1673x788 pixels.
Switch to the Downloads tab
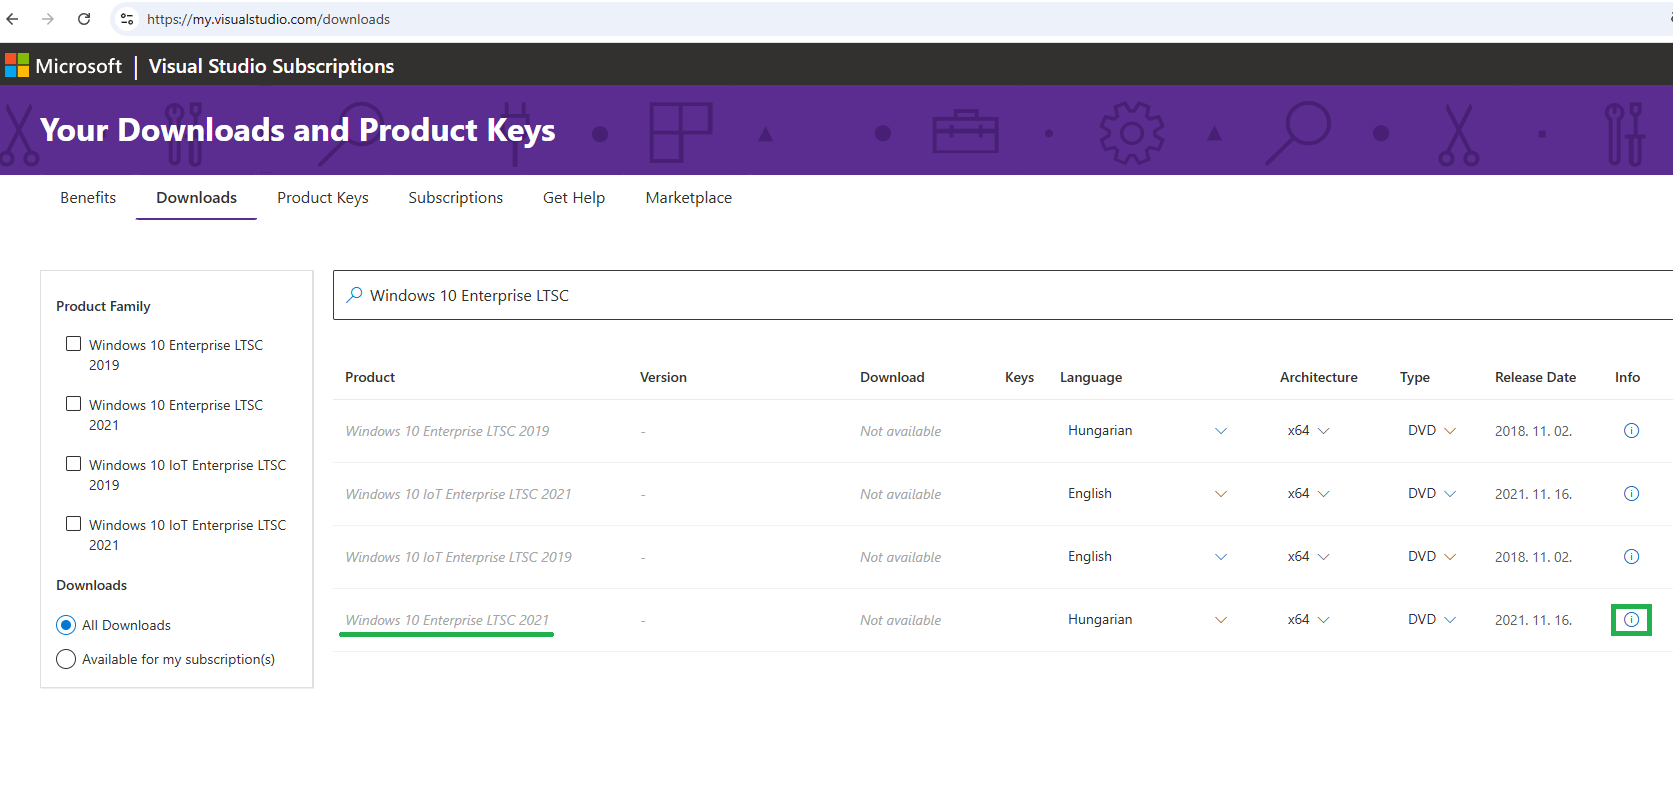196,198
